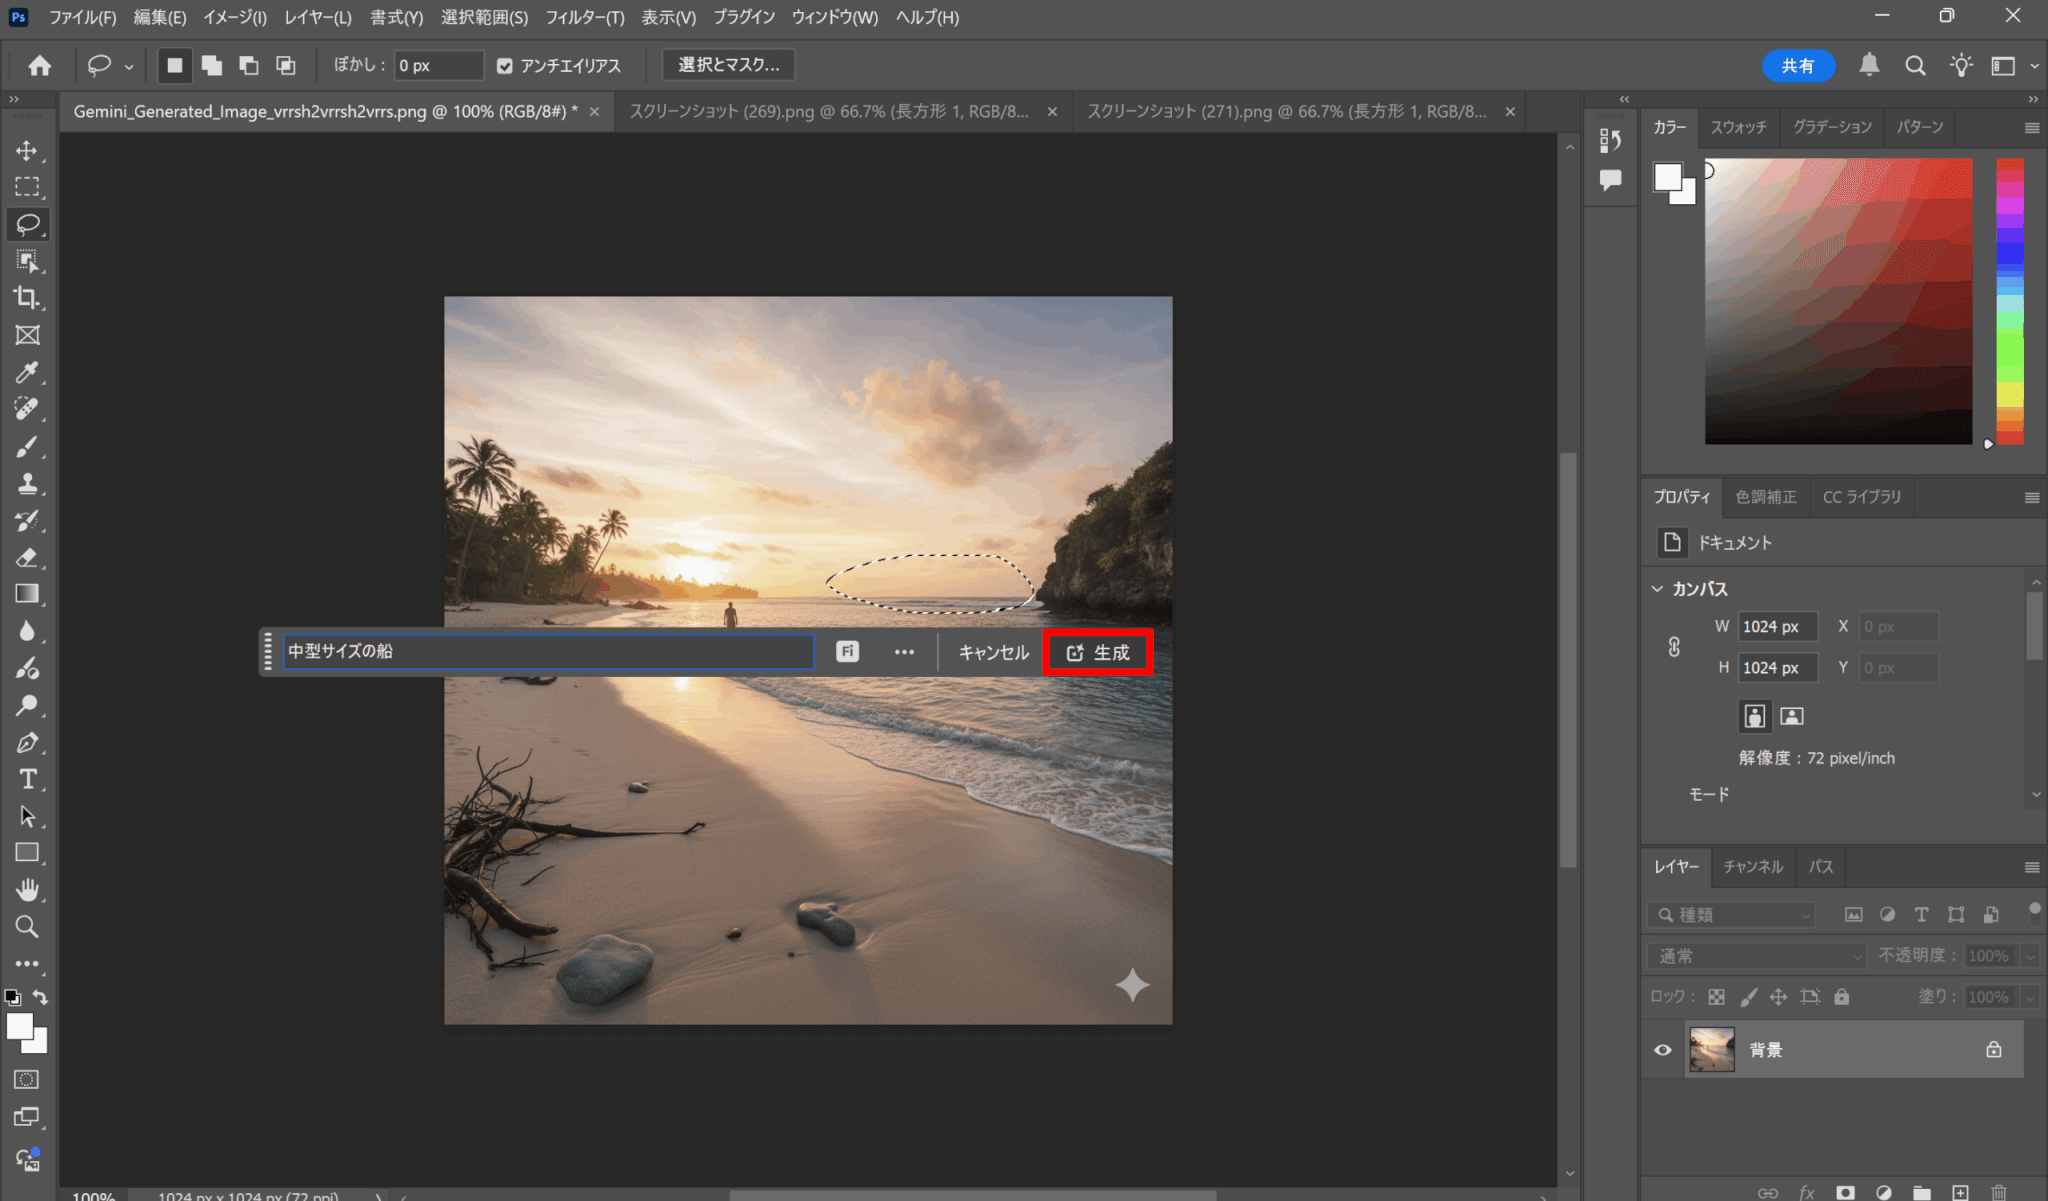Collapse the カンバス section

[1657, 589]
